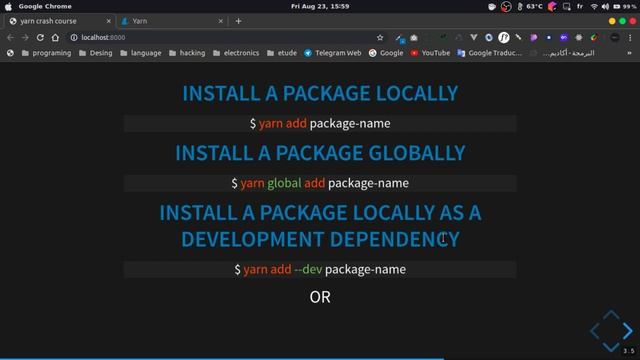Open the YouTube bookmark

point(430,53)
